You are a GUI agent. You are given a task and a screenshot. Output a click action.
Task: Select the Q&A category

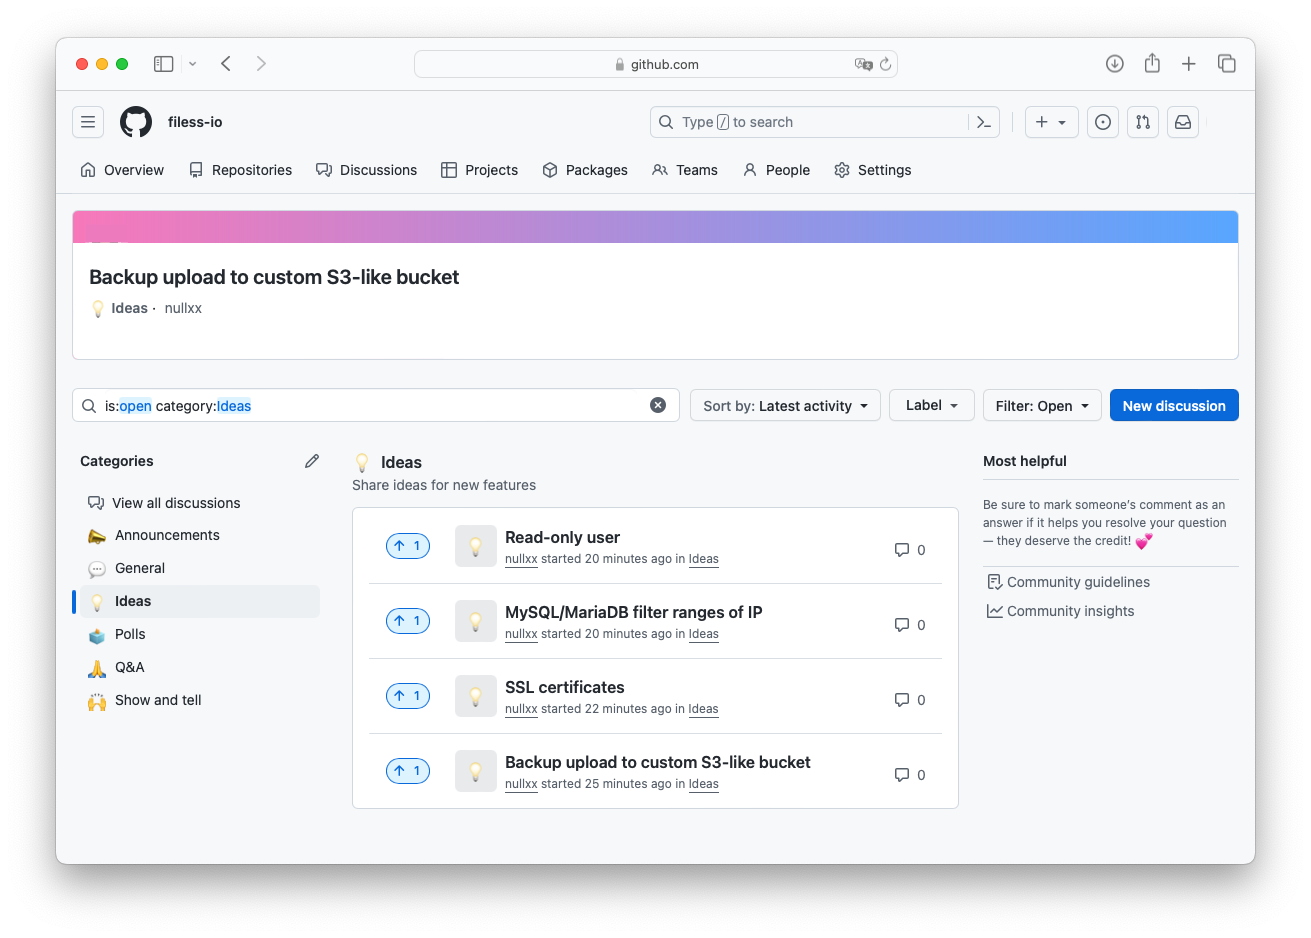[130, 667]
